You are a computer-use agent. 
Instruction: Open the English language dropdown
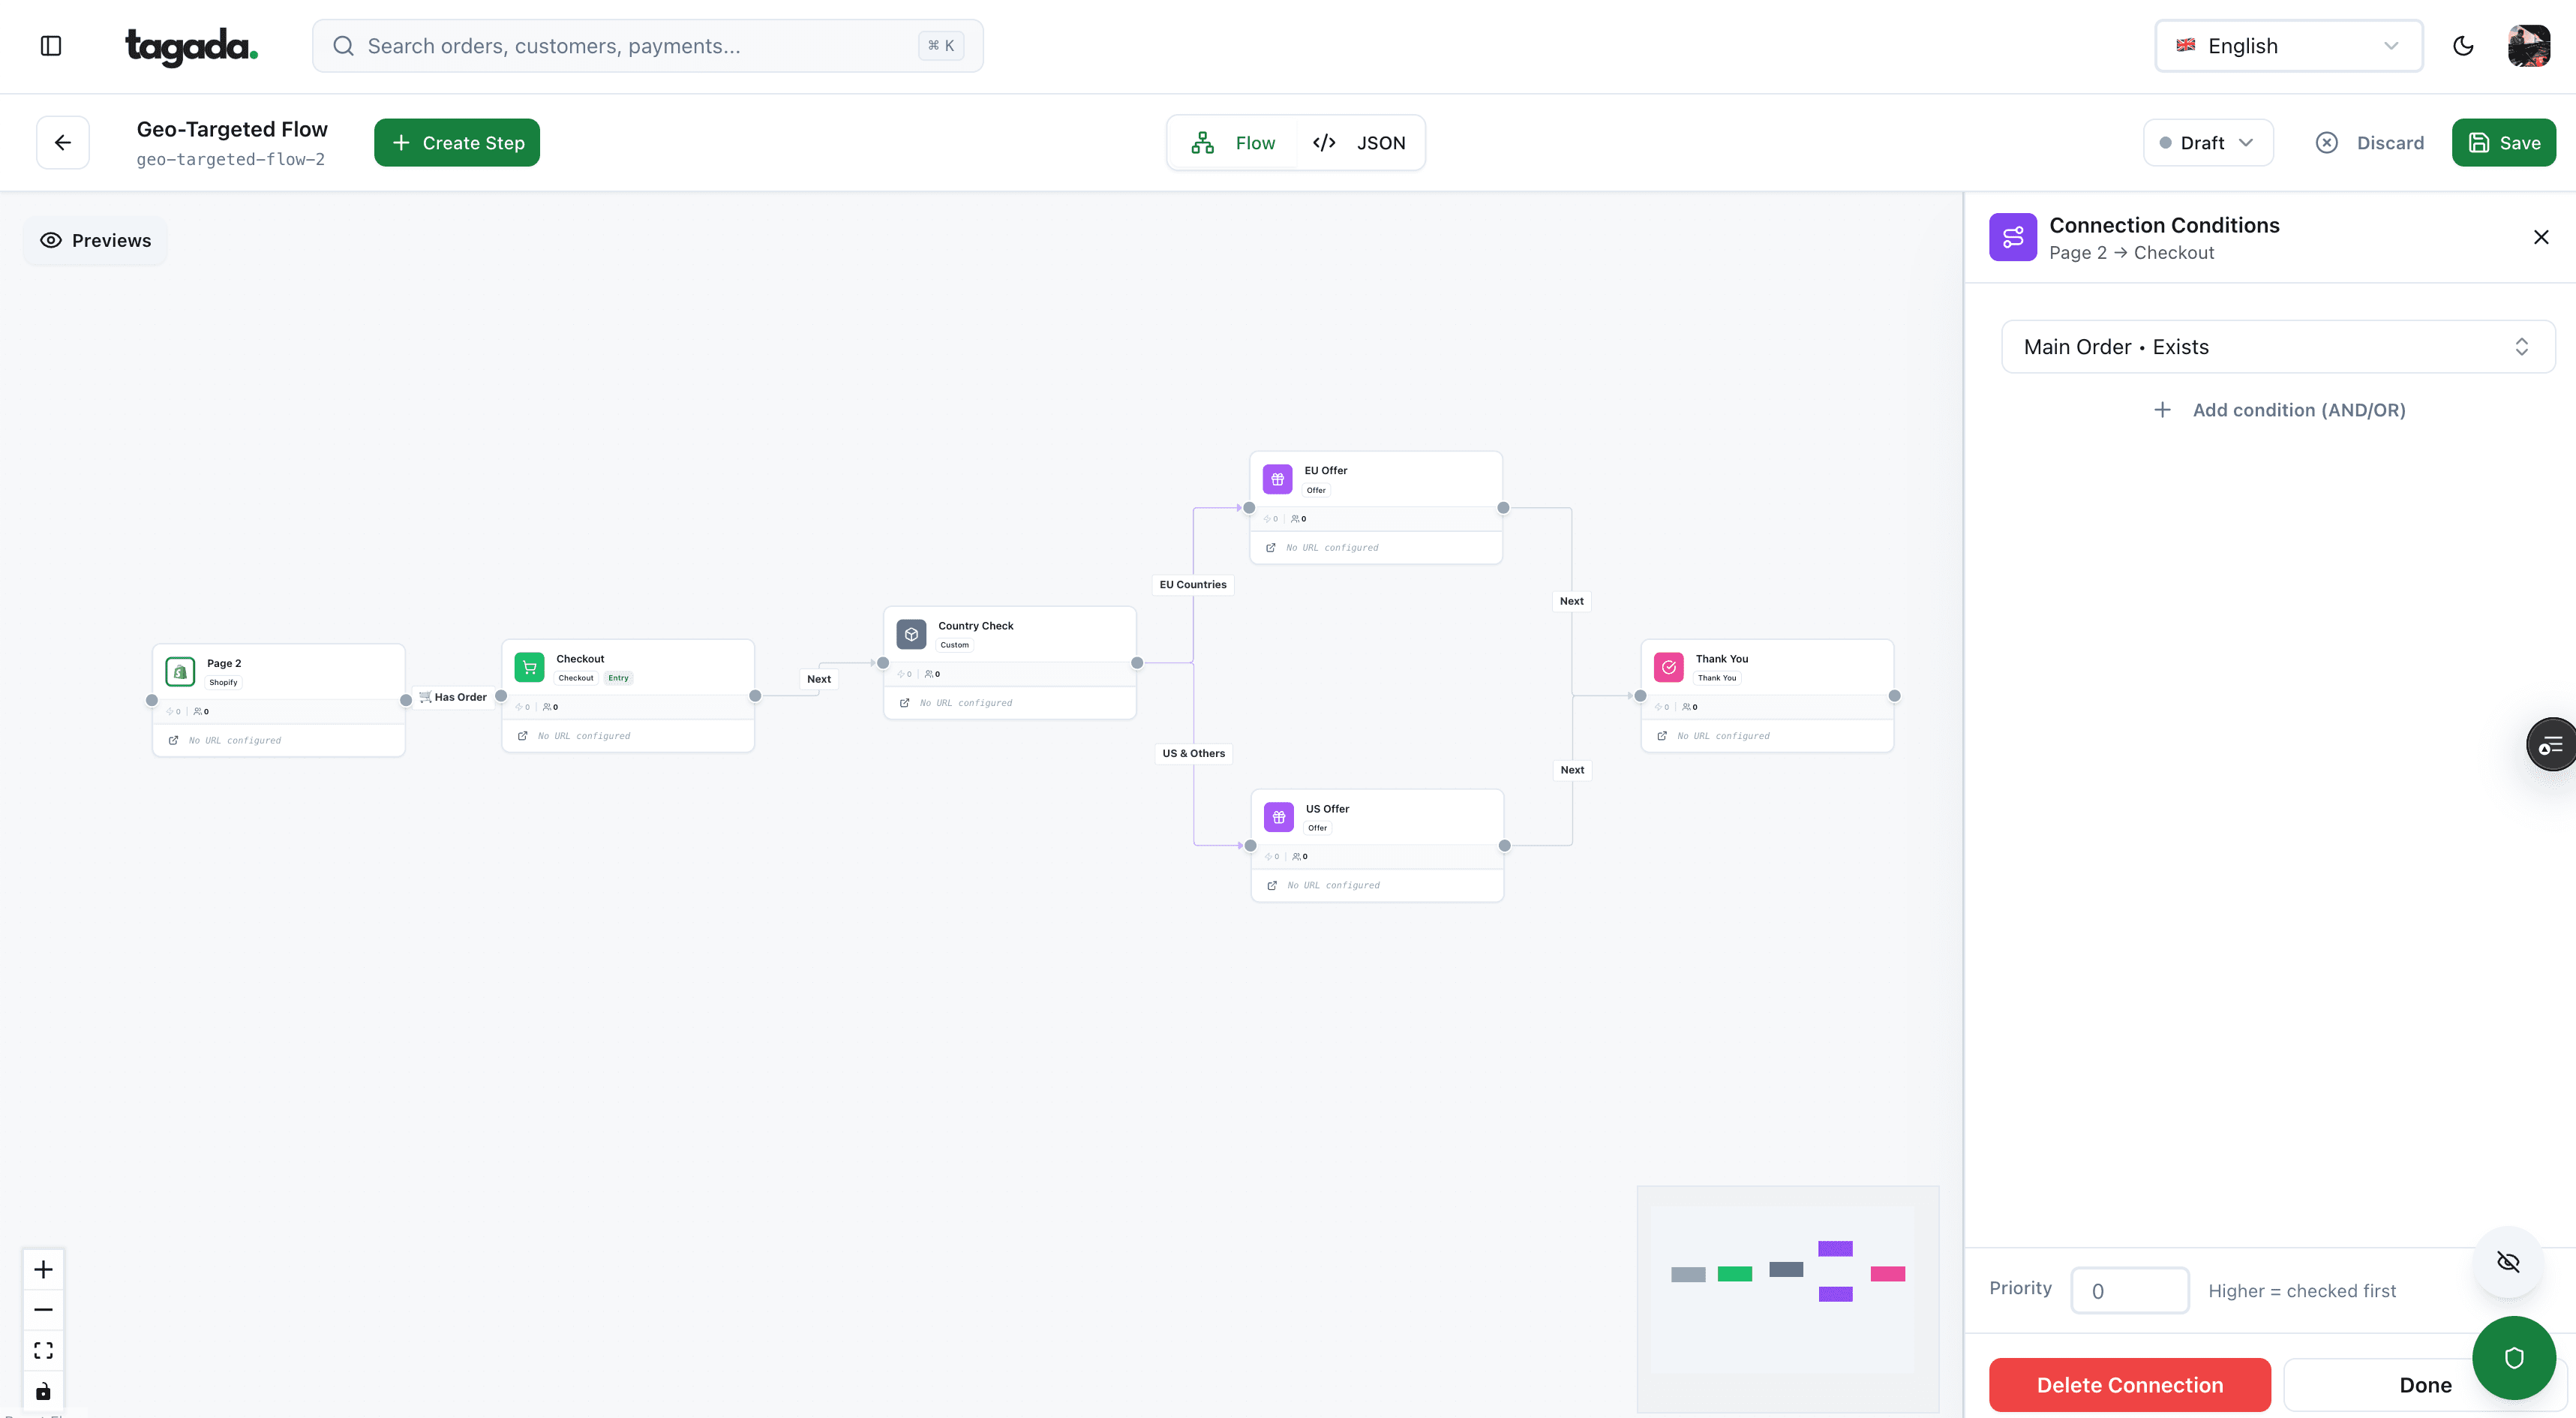tap(2288, 45)
